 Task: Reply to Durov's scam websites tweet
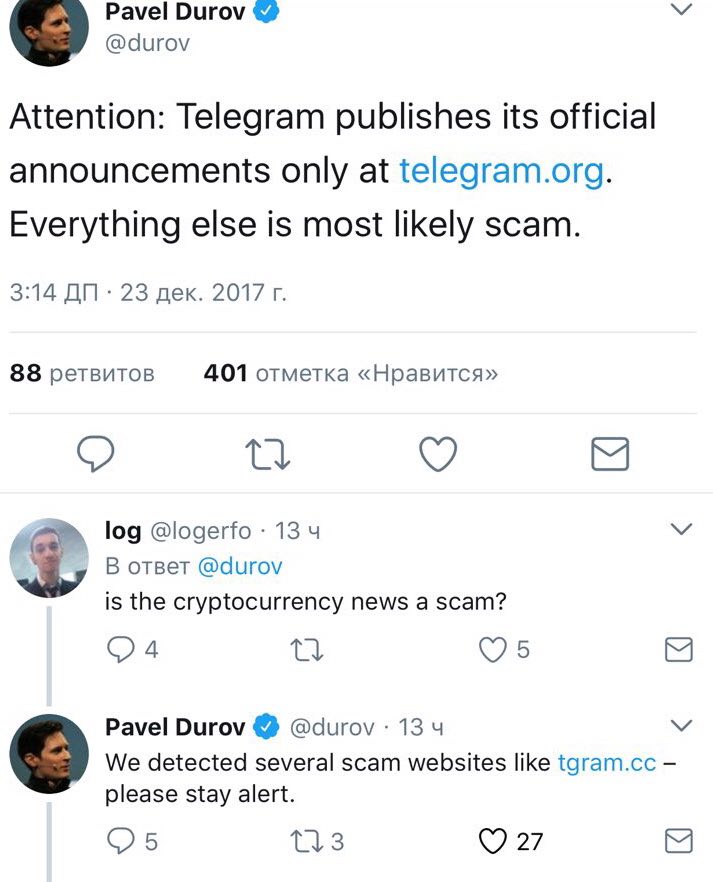(133, 841)
